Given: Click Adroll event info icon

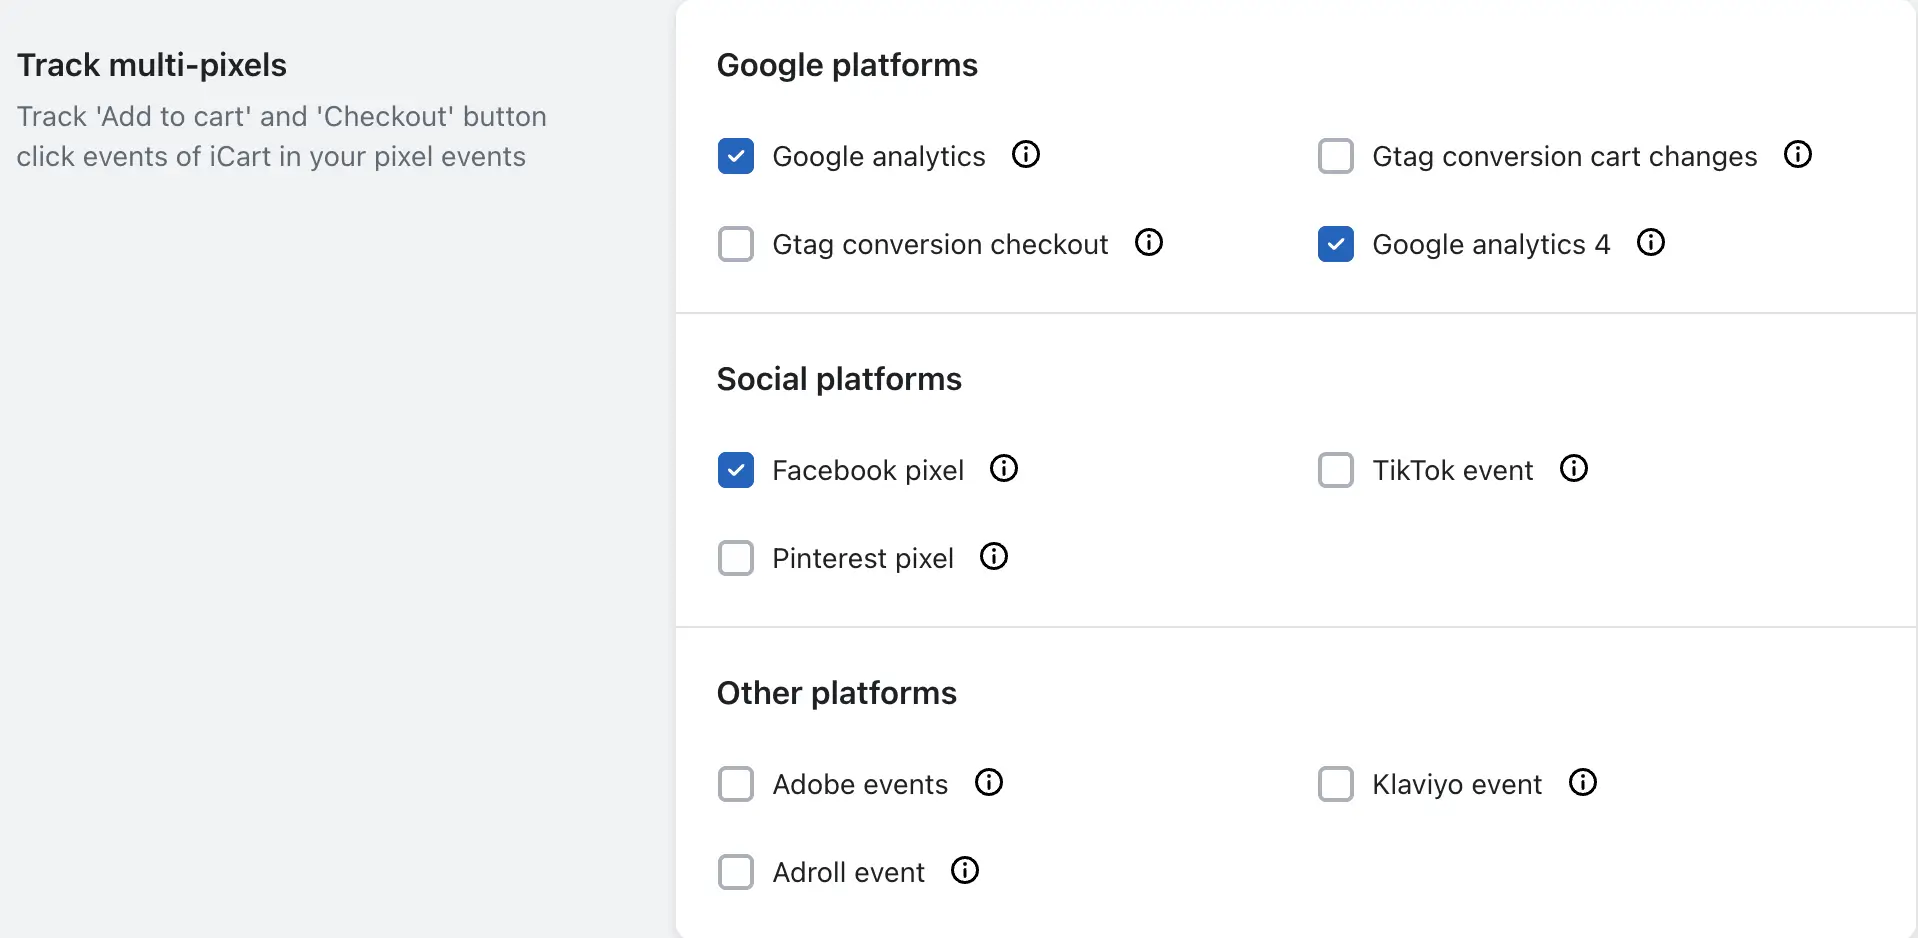Looking at the screenshot, I should tap(965, 871).
